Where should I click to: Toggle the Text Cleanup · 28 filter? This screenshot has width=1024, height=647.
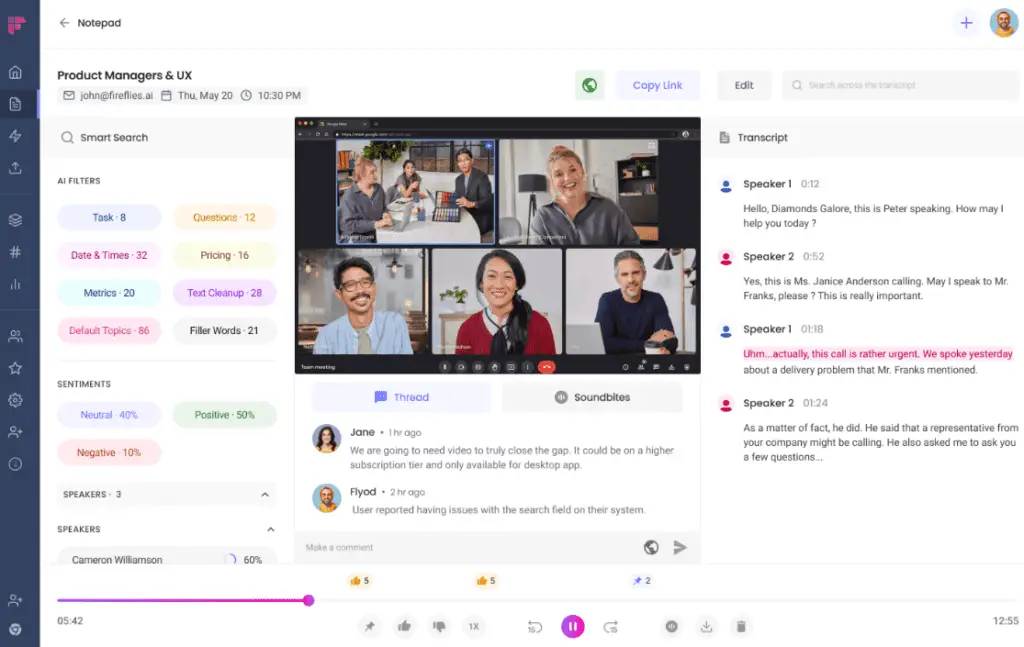pos(224,293)
